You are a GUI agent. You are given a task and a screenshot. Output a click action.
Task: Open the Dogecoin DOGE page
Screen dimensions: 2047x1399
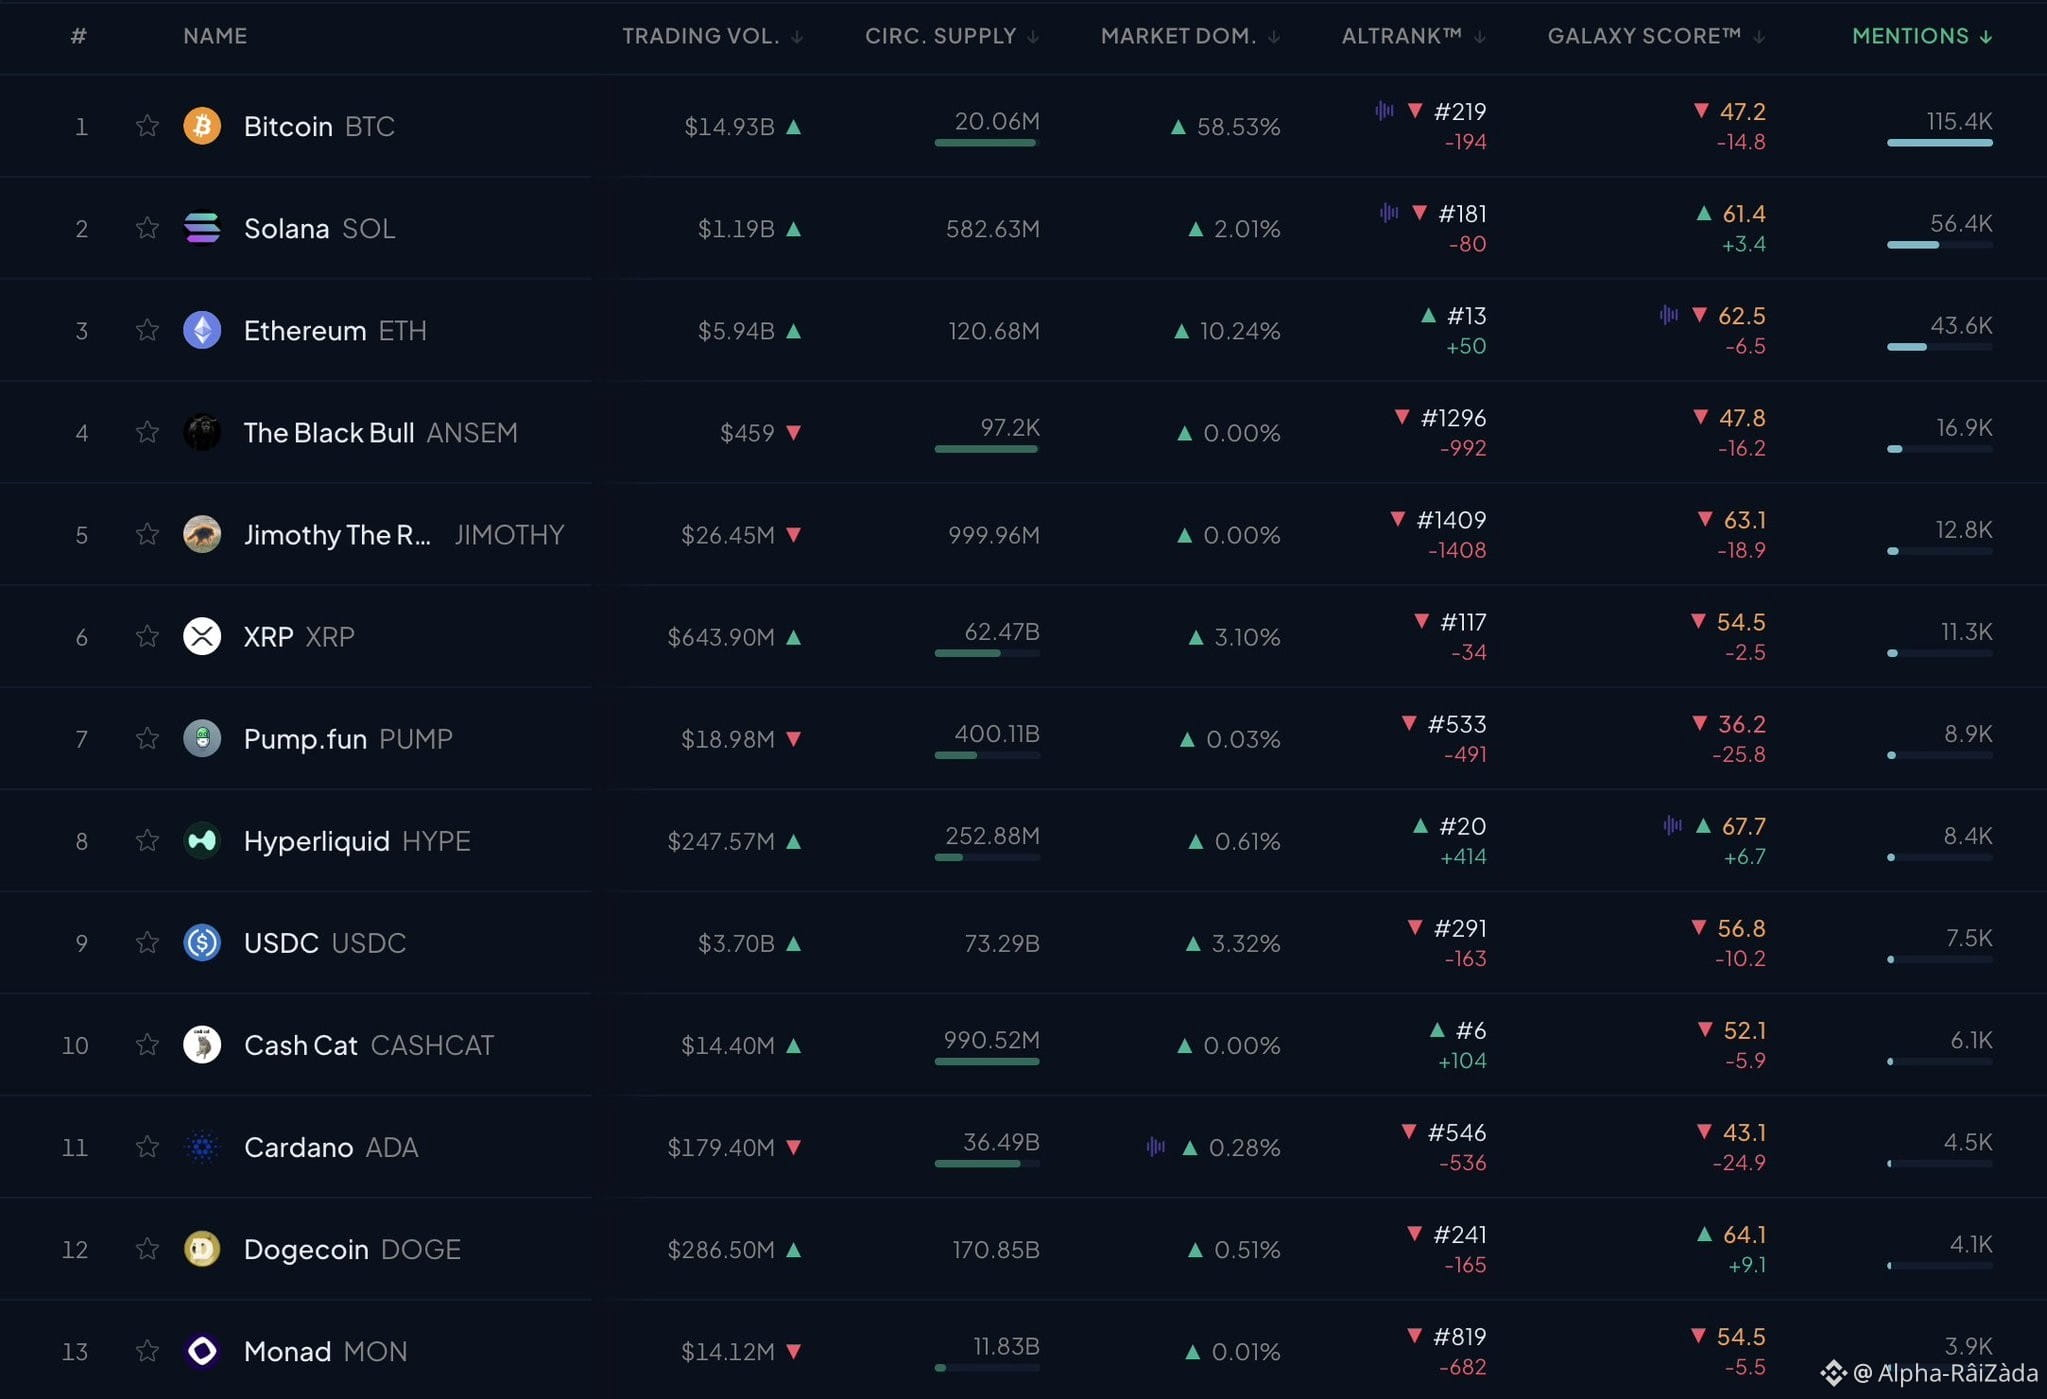[x=352, y=1248]
